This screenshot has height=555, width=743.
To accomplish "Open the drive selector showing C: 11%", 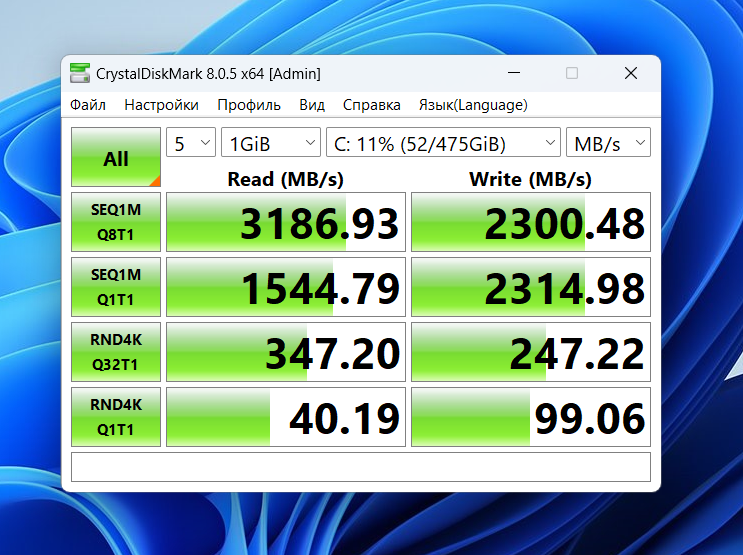I will [444, 142].
